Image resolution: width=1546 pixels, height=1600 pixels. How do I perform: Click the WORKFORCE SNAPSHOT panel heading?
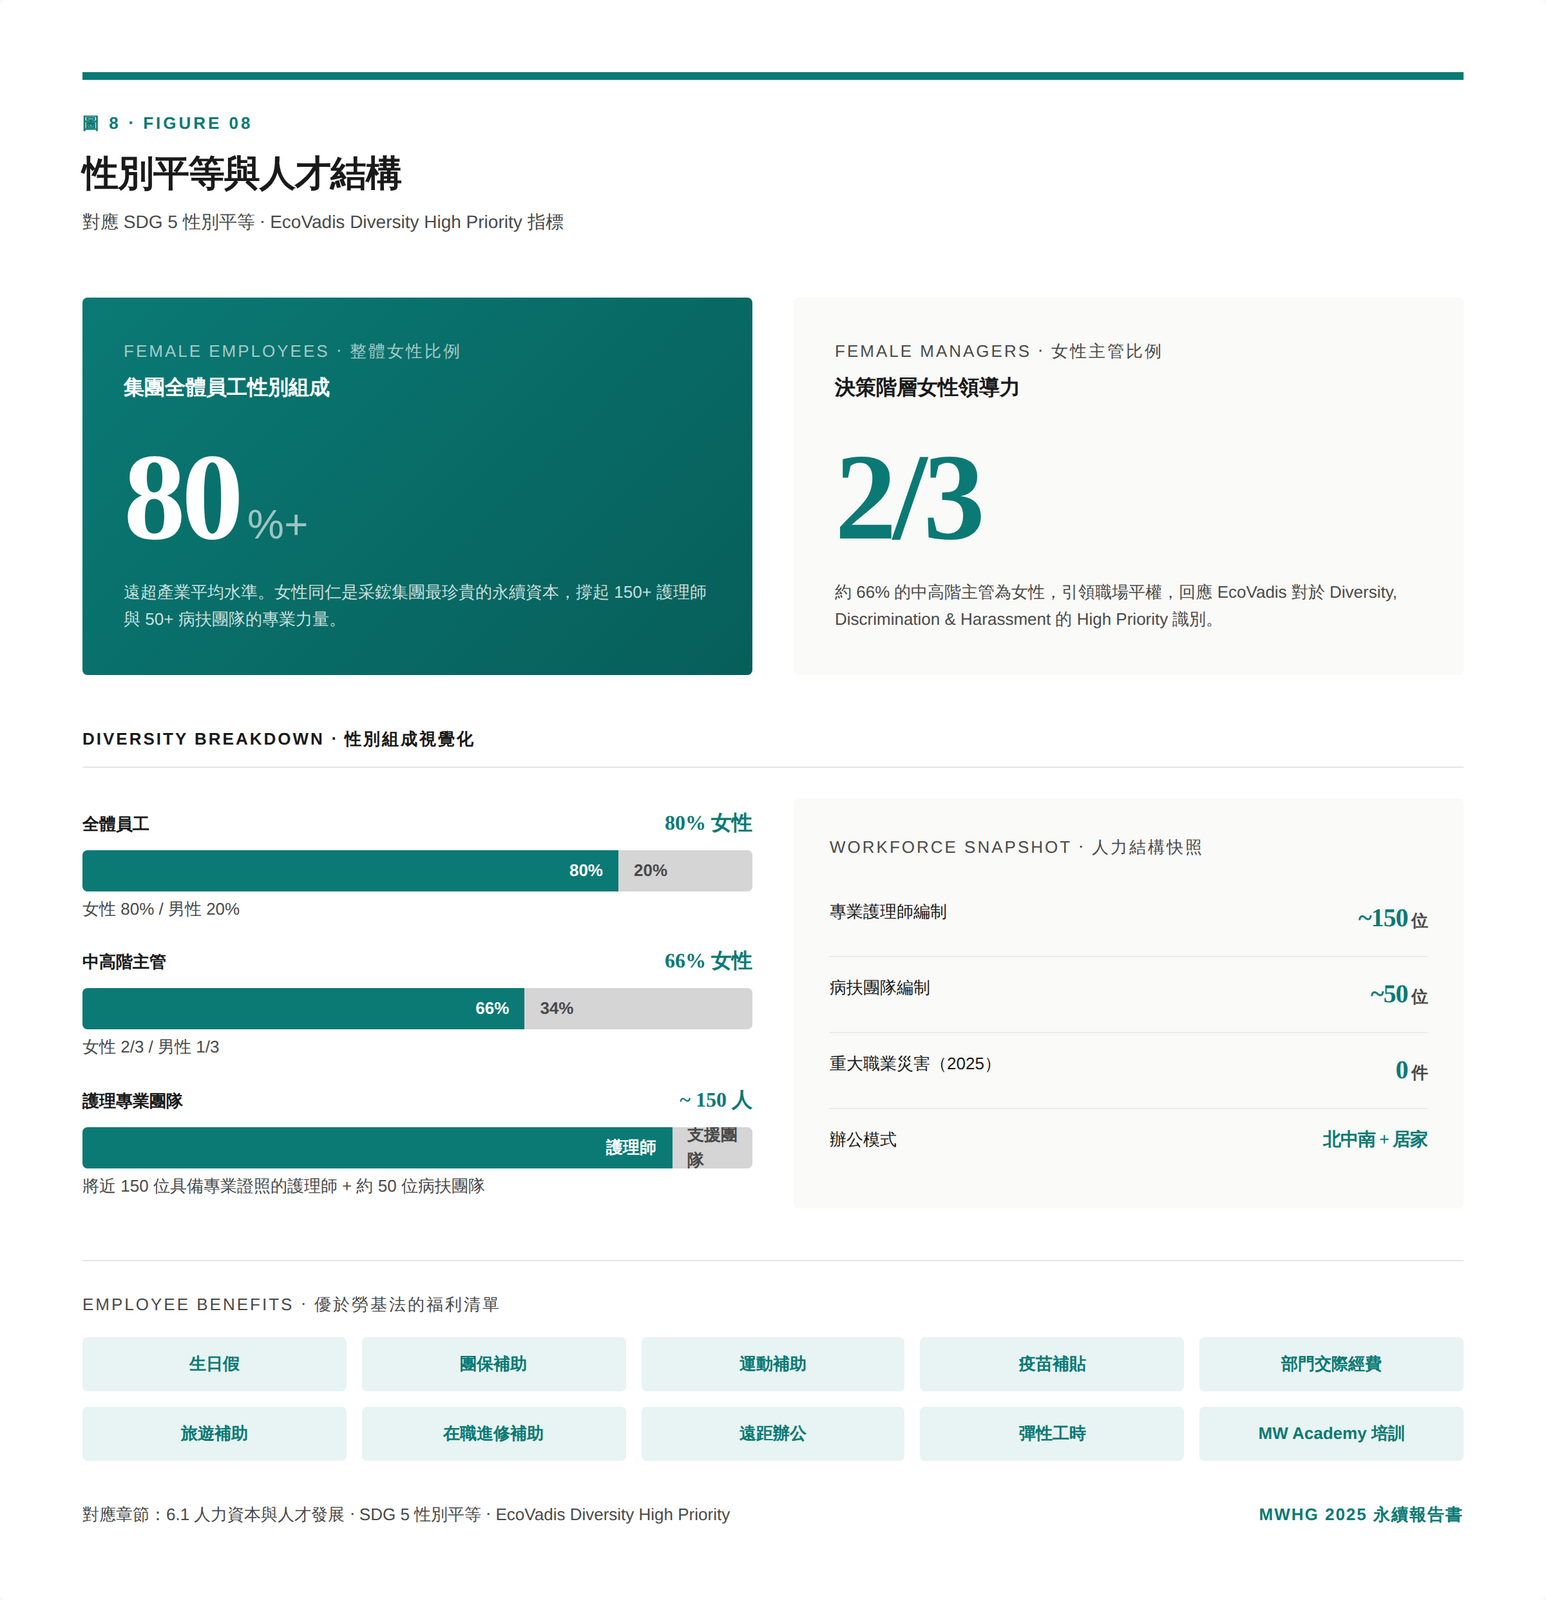[1016, 847]
